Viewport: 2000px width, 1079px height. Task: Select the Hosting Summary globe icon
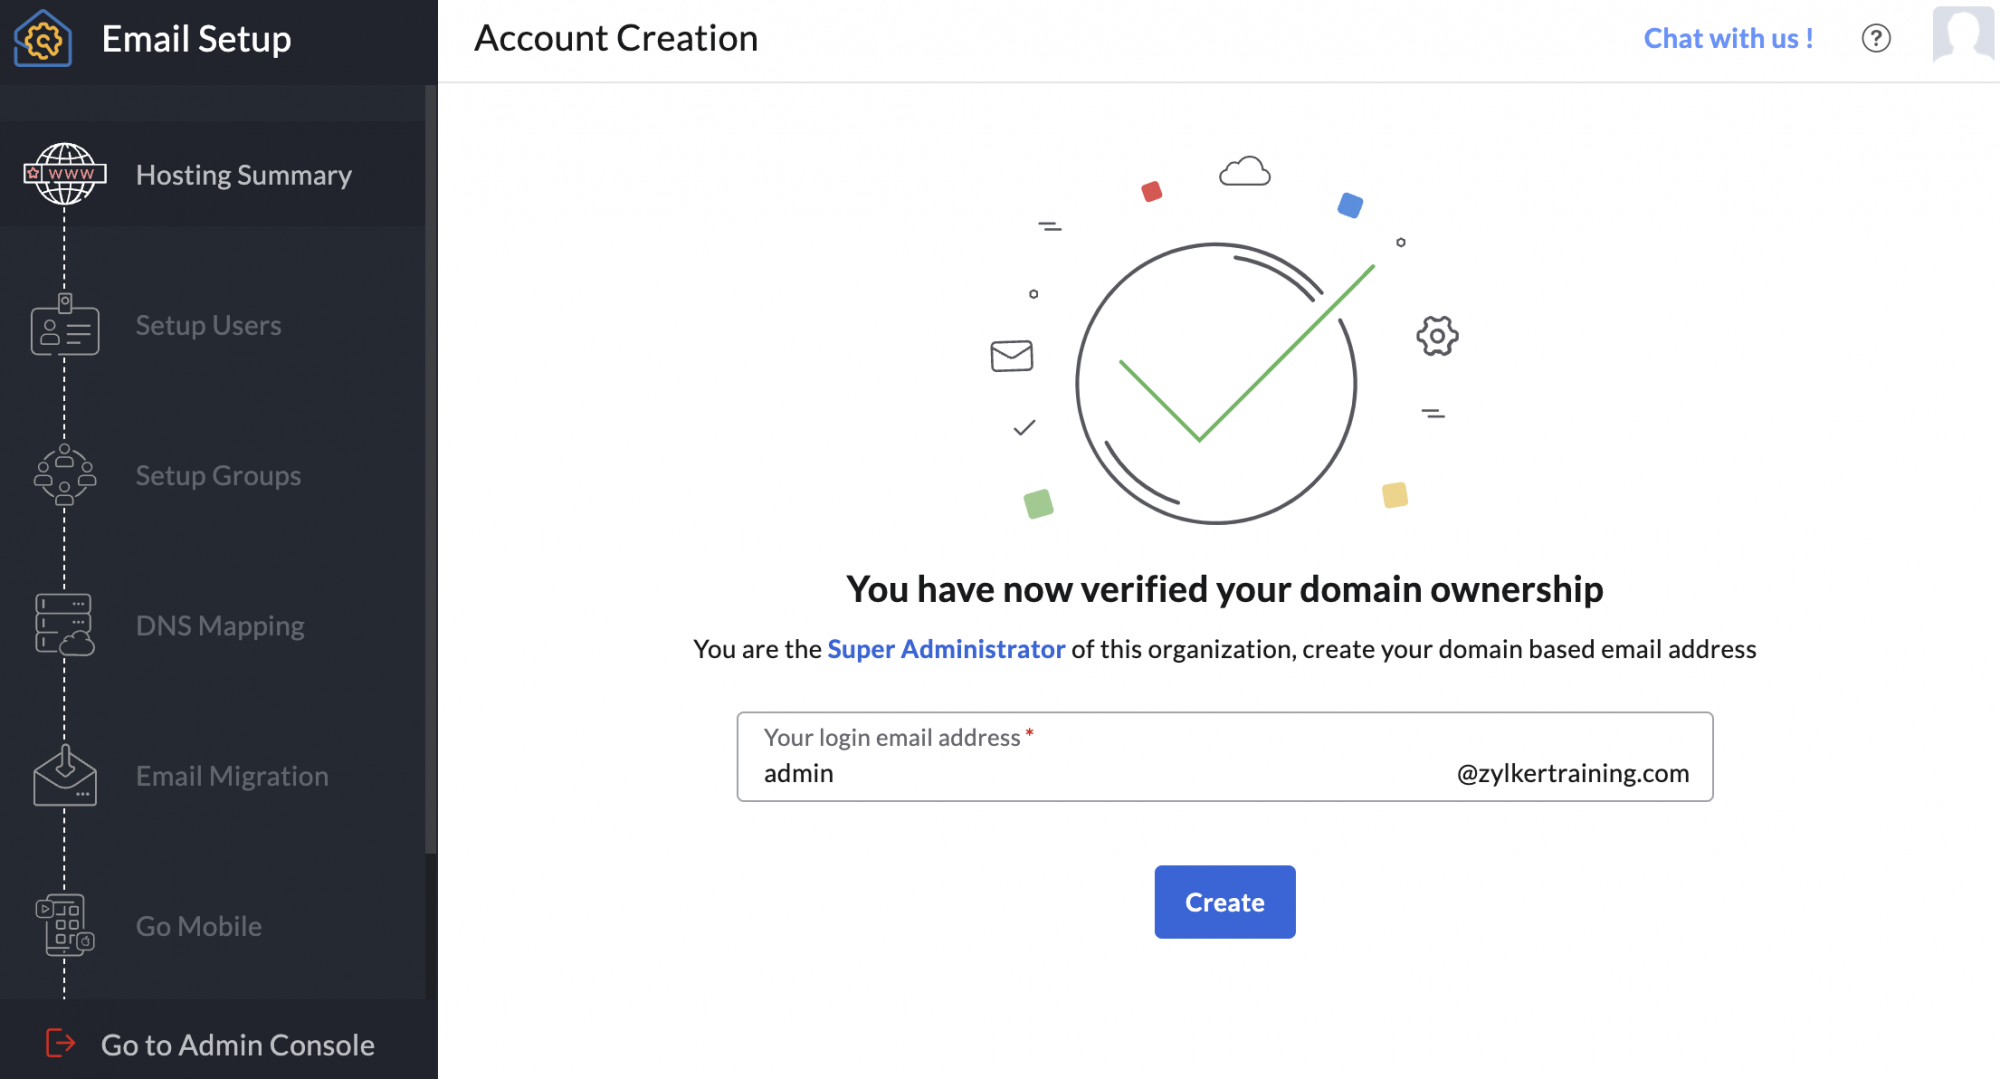coord(64,174)
